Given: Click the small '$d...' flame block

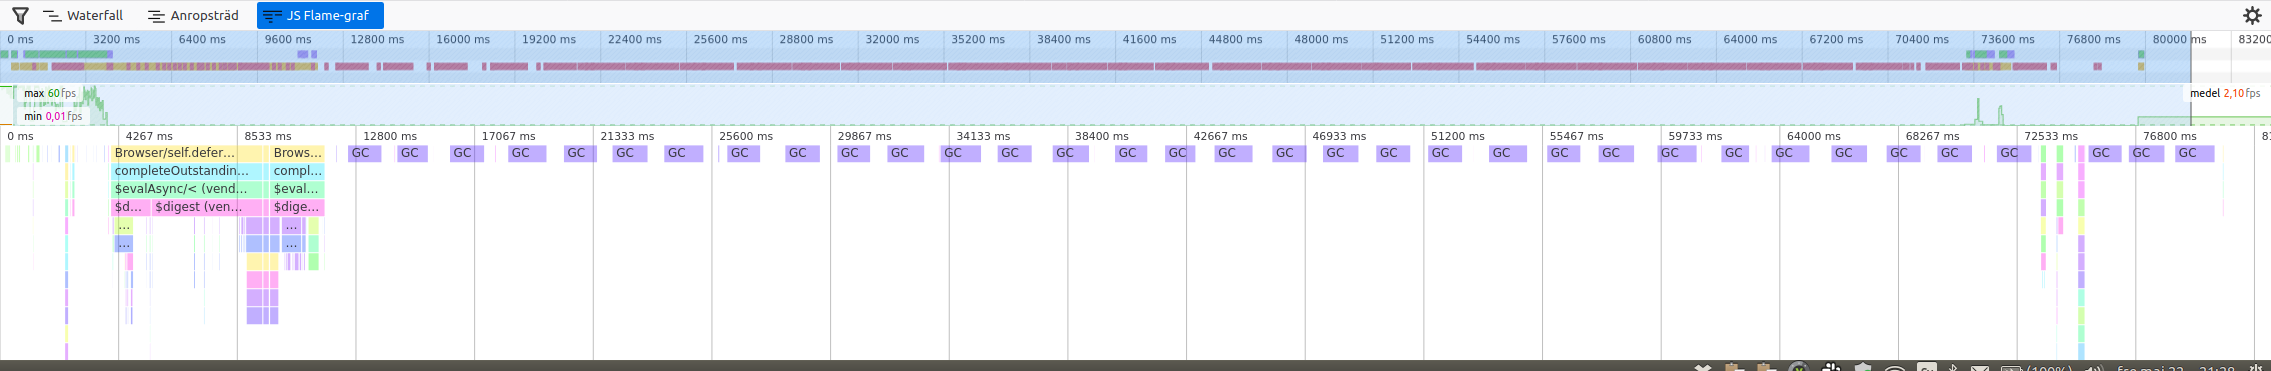Looking at the screenshot, I should pyautogui.click(x=131, y=207).
